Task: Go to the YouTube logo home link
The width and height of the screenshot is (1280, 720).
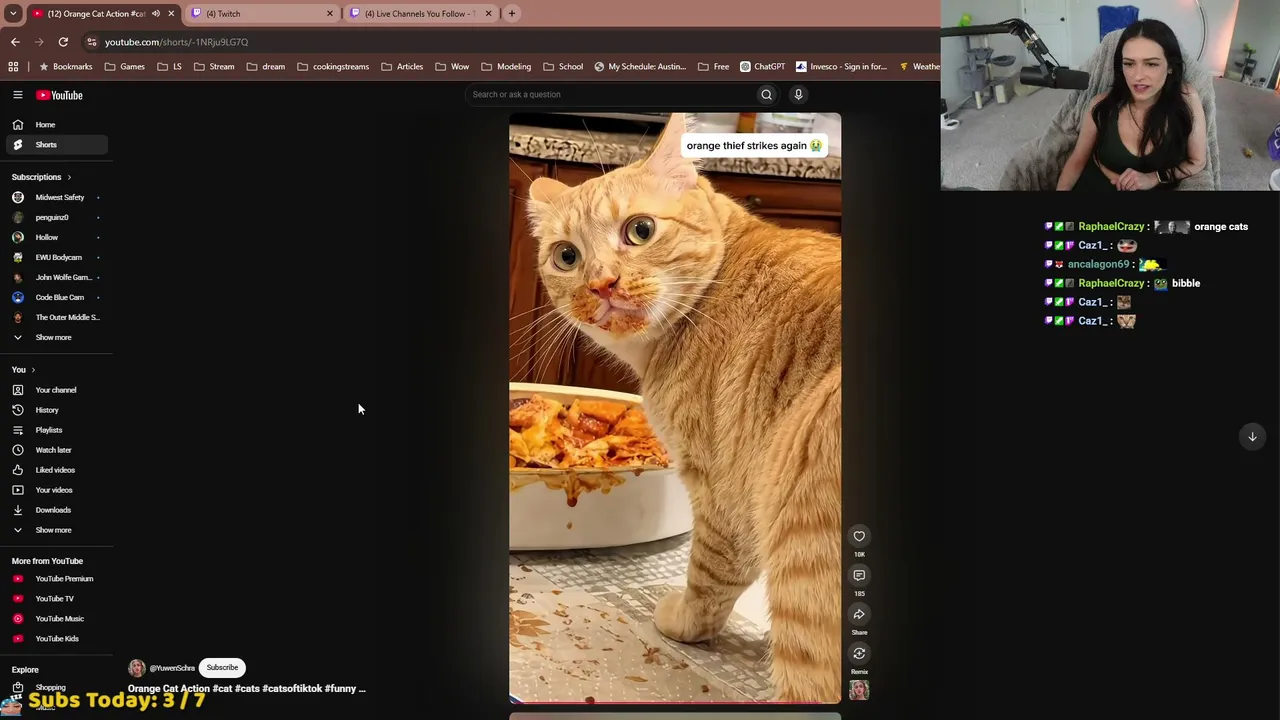Action: click(60, 95)
